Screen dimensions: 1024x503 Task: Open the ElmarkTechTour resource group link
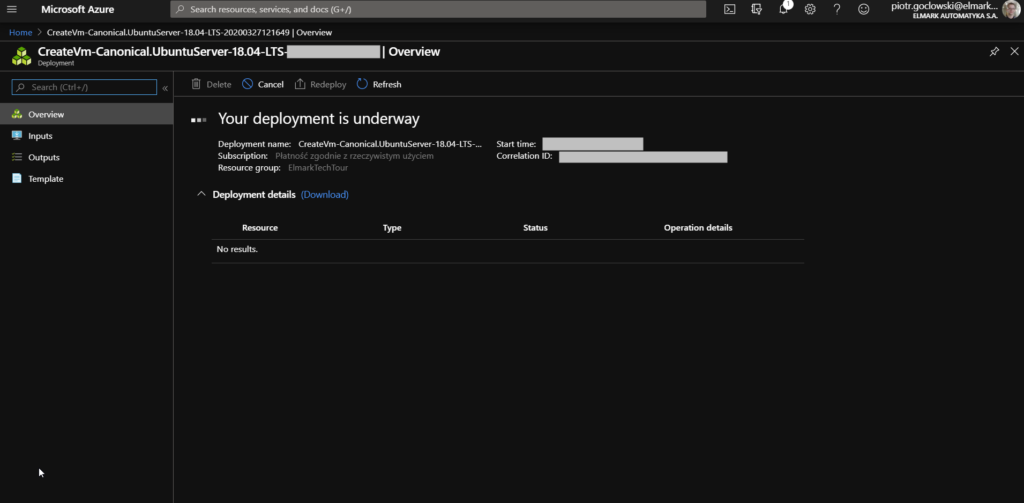click(318, 168)
